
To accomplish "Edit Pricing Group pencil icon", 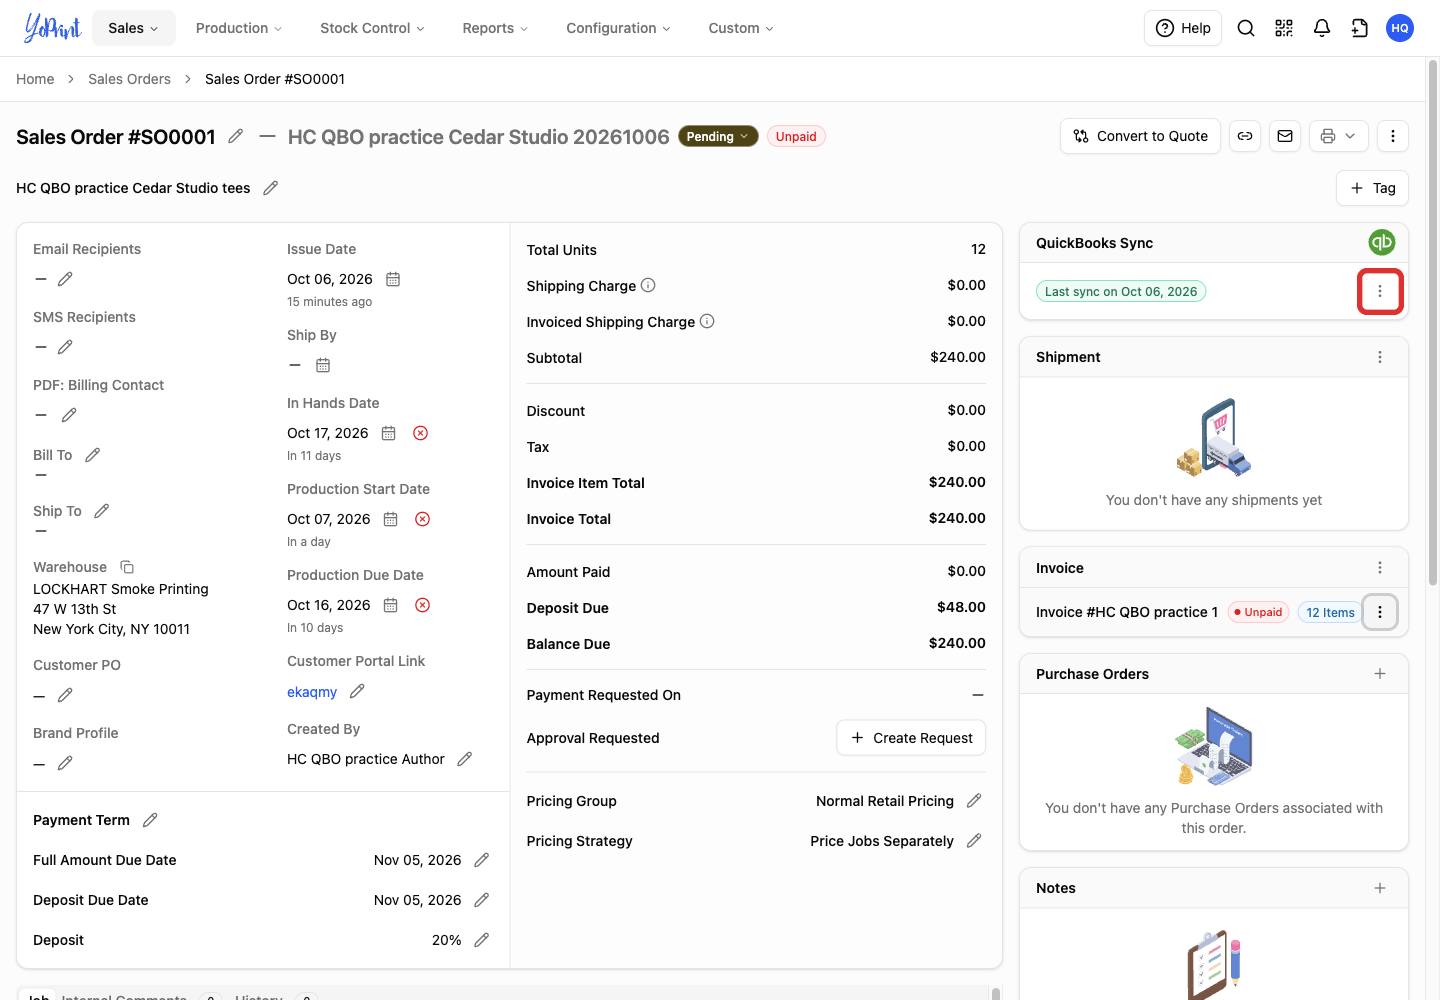I will click(974, 801).
